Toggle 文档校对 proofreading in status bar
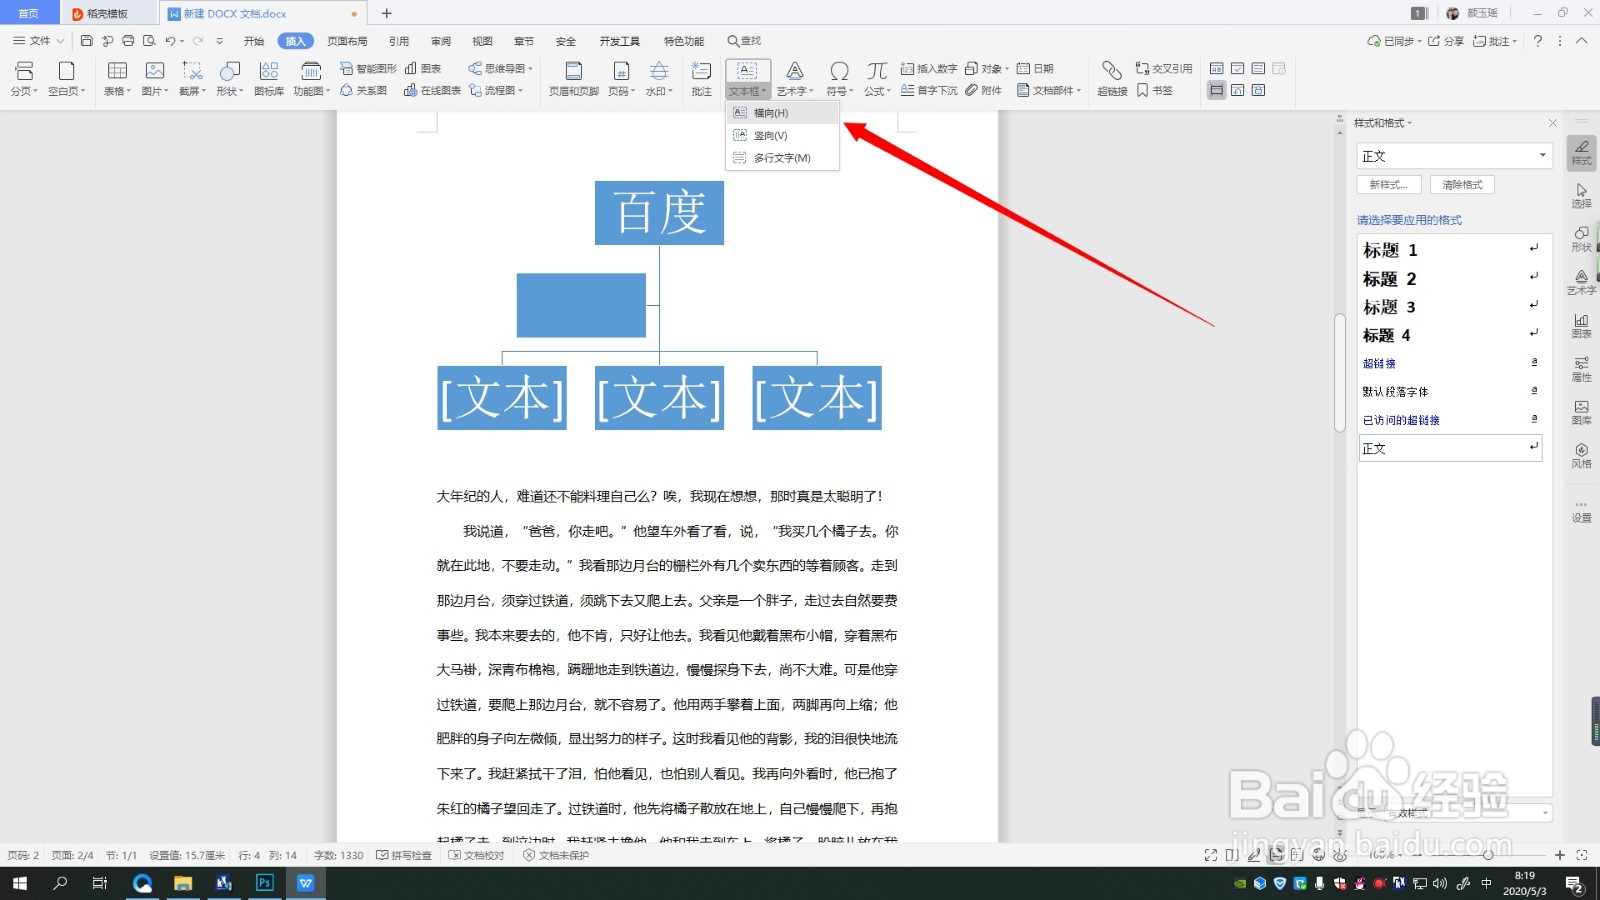The image size is (1600, 900). (x=477, y=855)
